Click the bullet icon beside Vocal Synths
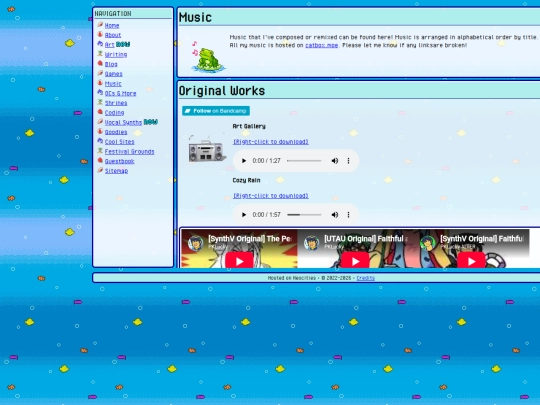 [100, 121]
